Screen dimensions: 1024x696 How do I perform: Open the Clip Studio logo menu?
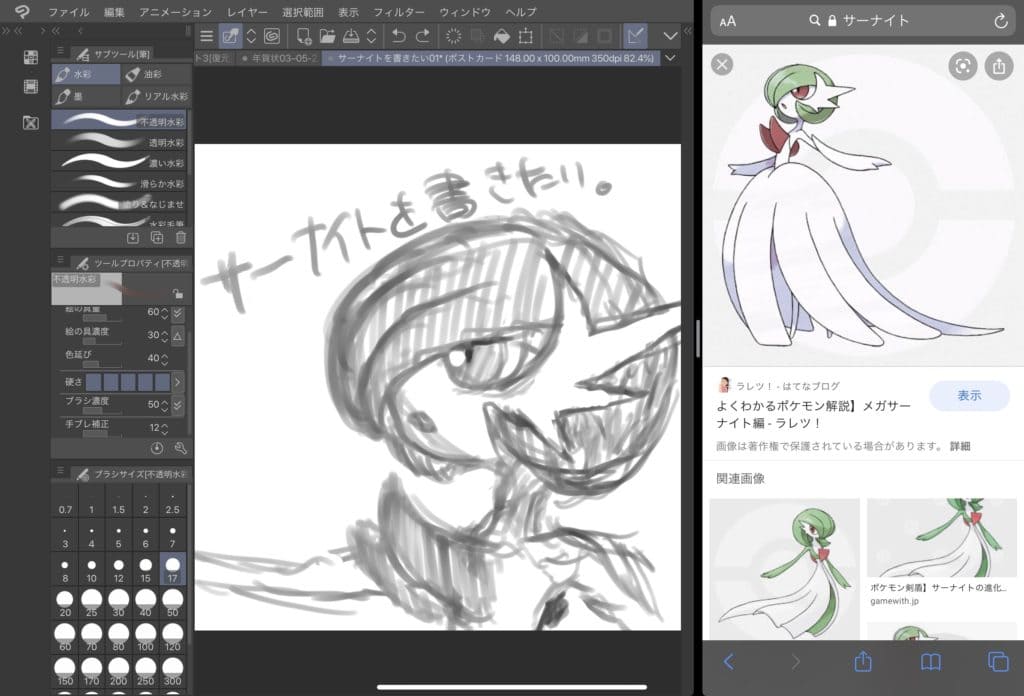click(x=22, y=12)
